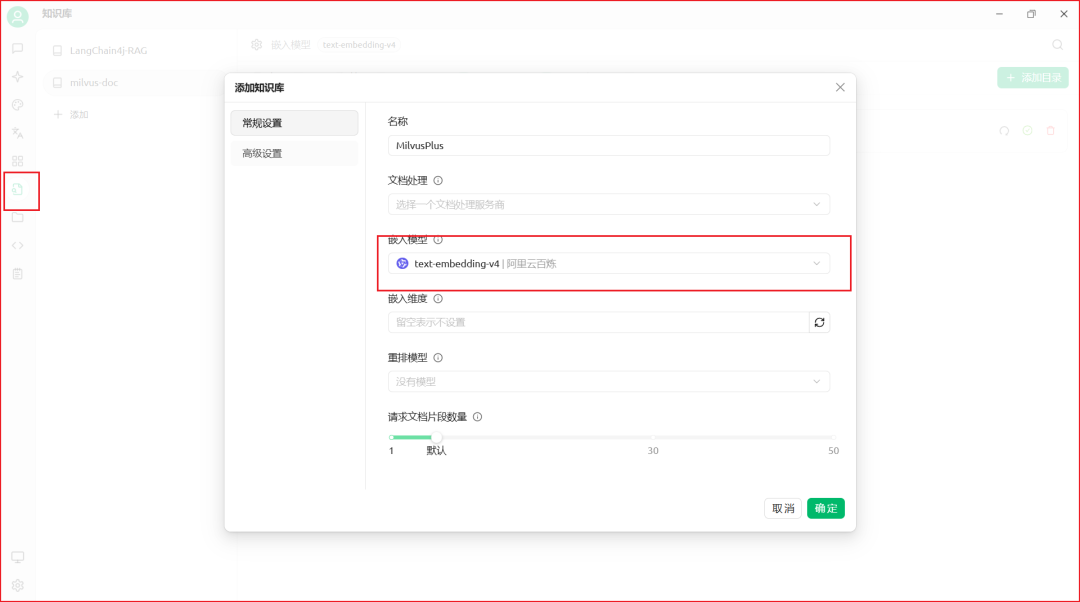Click the info icon next to 请求文档片段数量
Screen dimensions: 1080x602
point(477,417)
